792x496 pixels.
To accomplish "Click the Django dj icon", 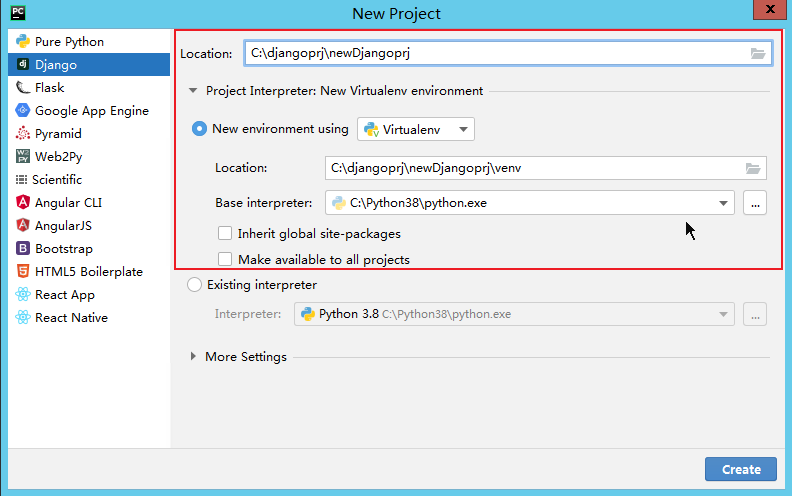I will (x=23, y=64).
